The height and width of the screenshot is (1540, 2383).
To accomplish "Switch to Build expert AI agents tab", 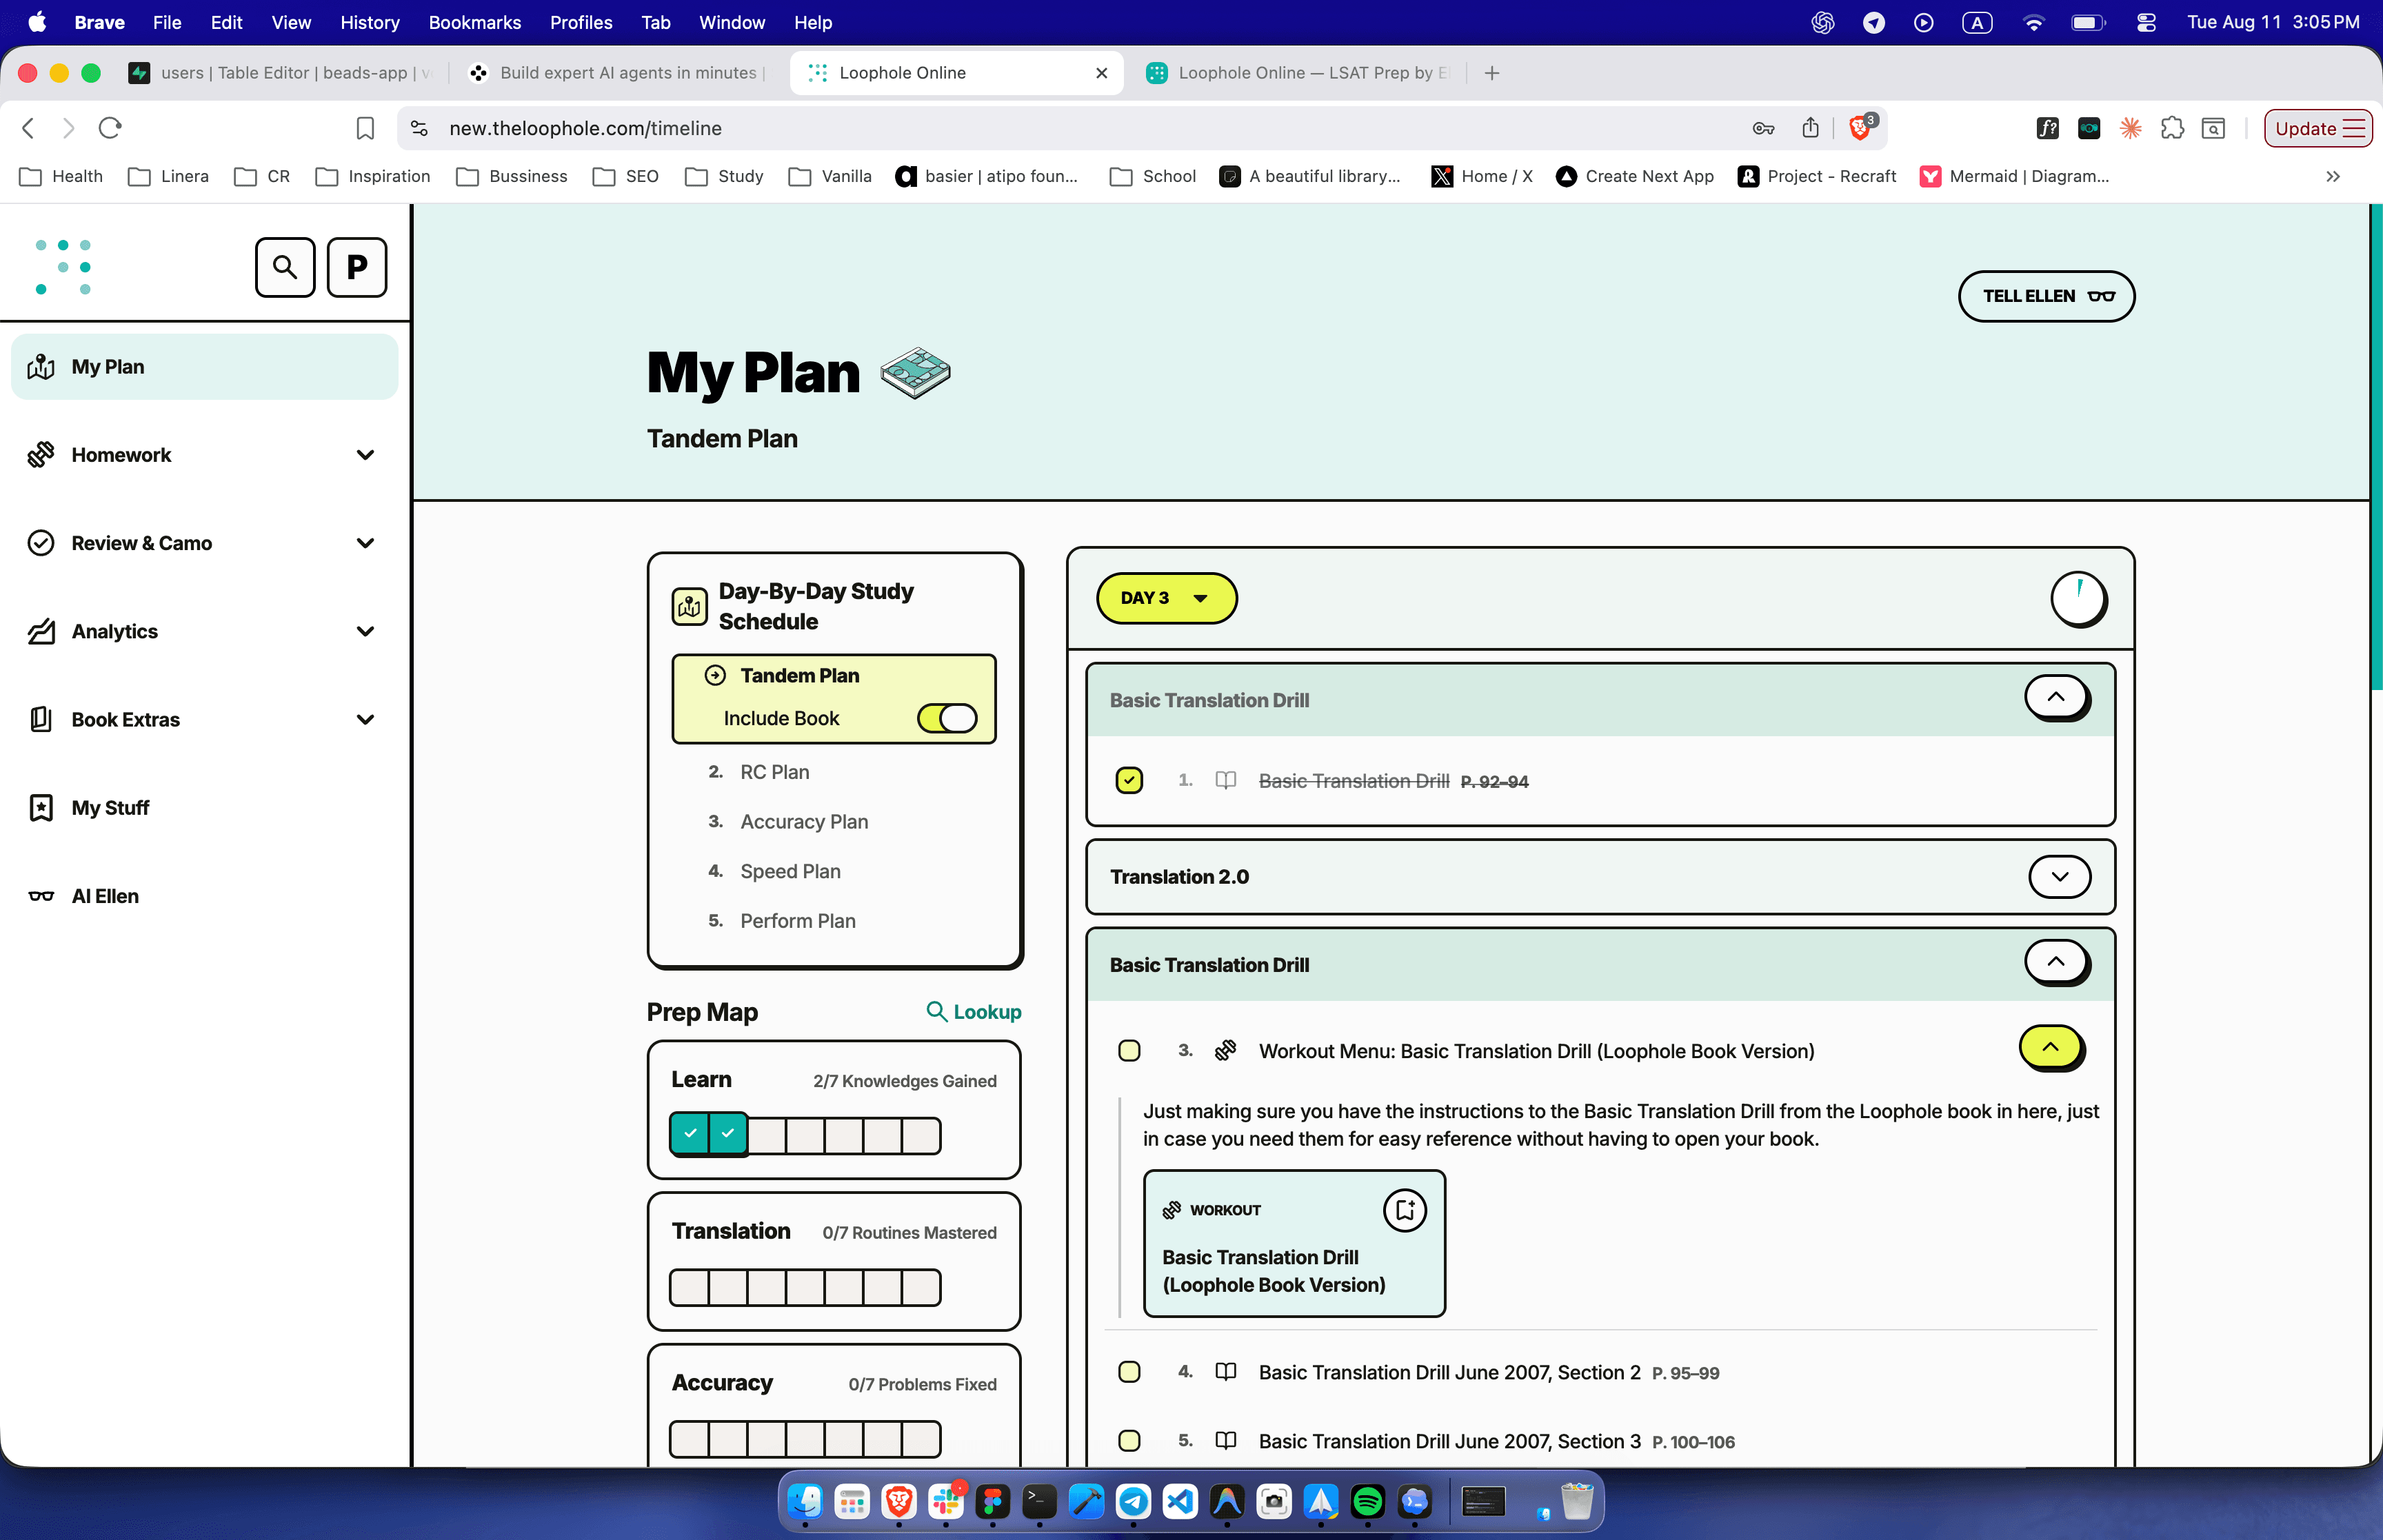I will click(x=620, y=72).
